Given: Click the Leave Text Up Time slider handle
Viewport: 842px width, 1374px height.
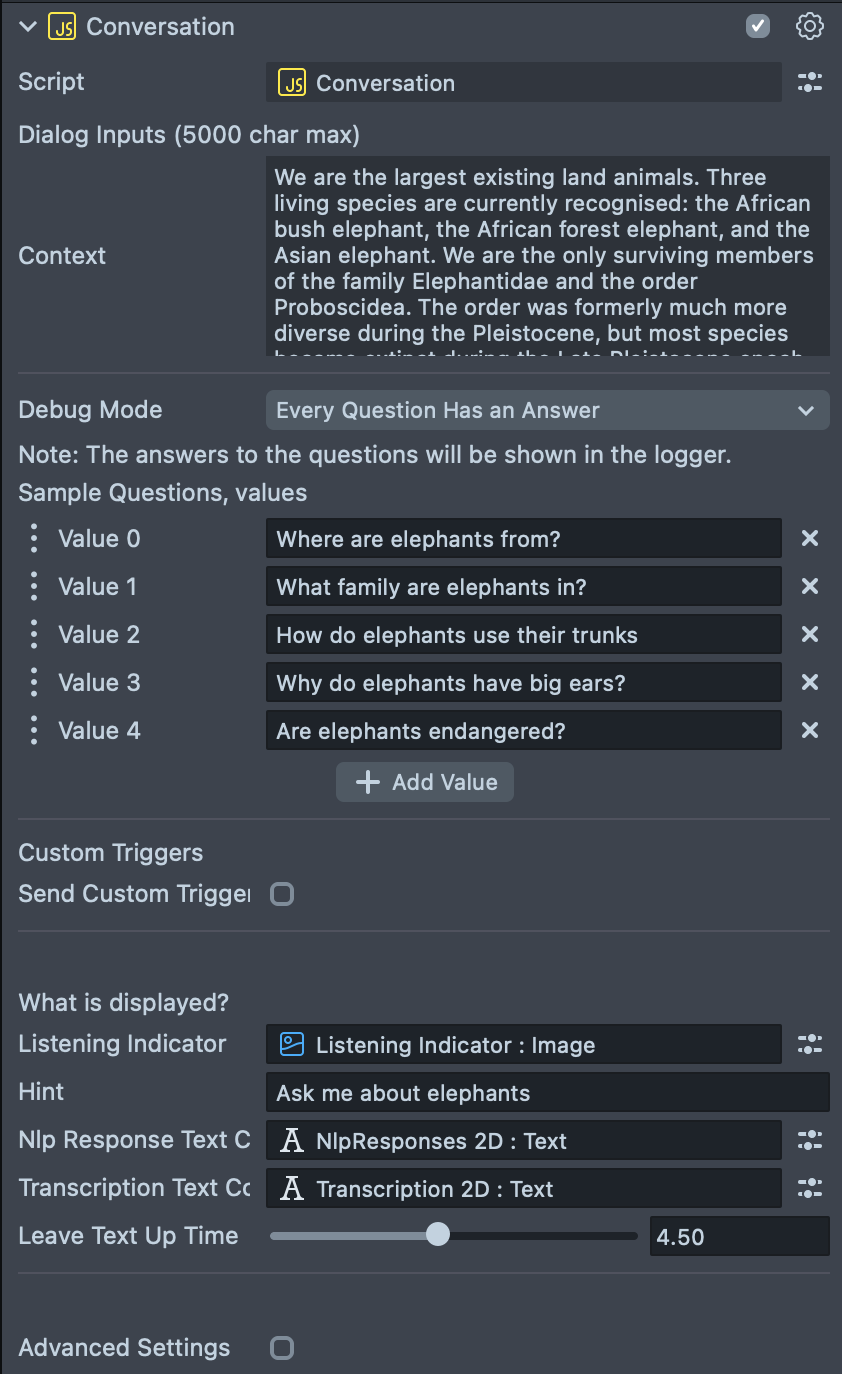Looking at the screenshot, I should pos(438,1236).
